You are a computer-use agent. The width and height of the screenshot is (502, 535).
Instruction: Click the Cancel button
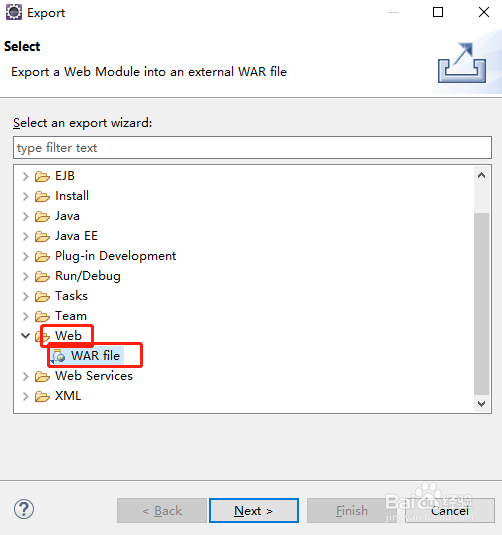(450, 510)
